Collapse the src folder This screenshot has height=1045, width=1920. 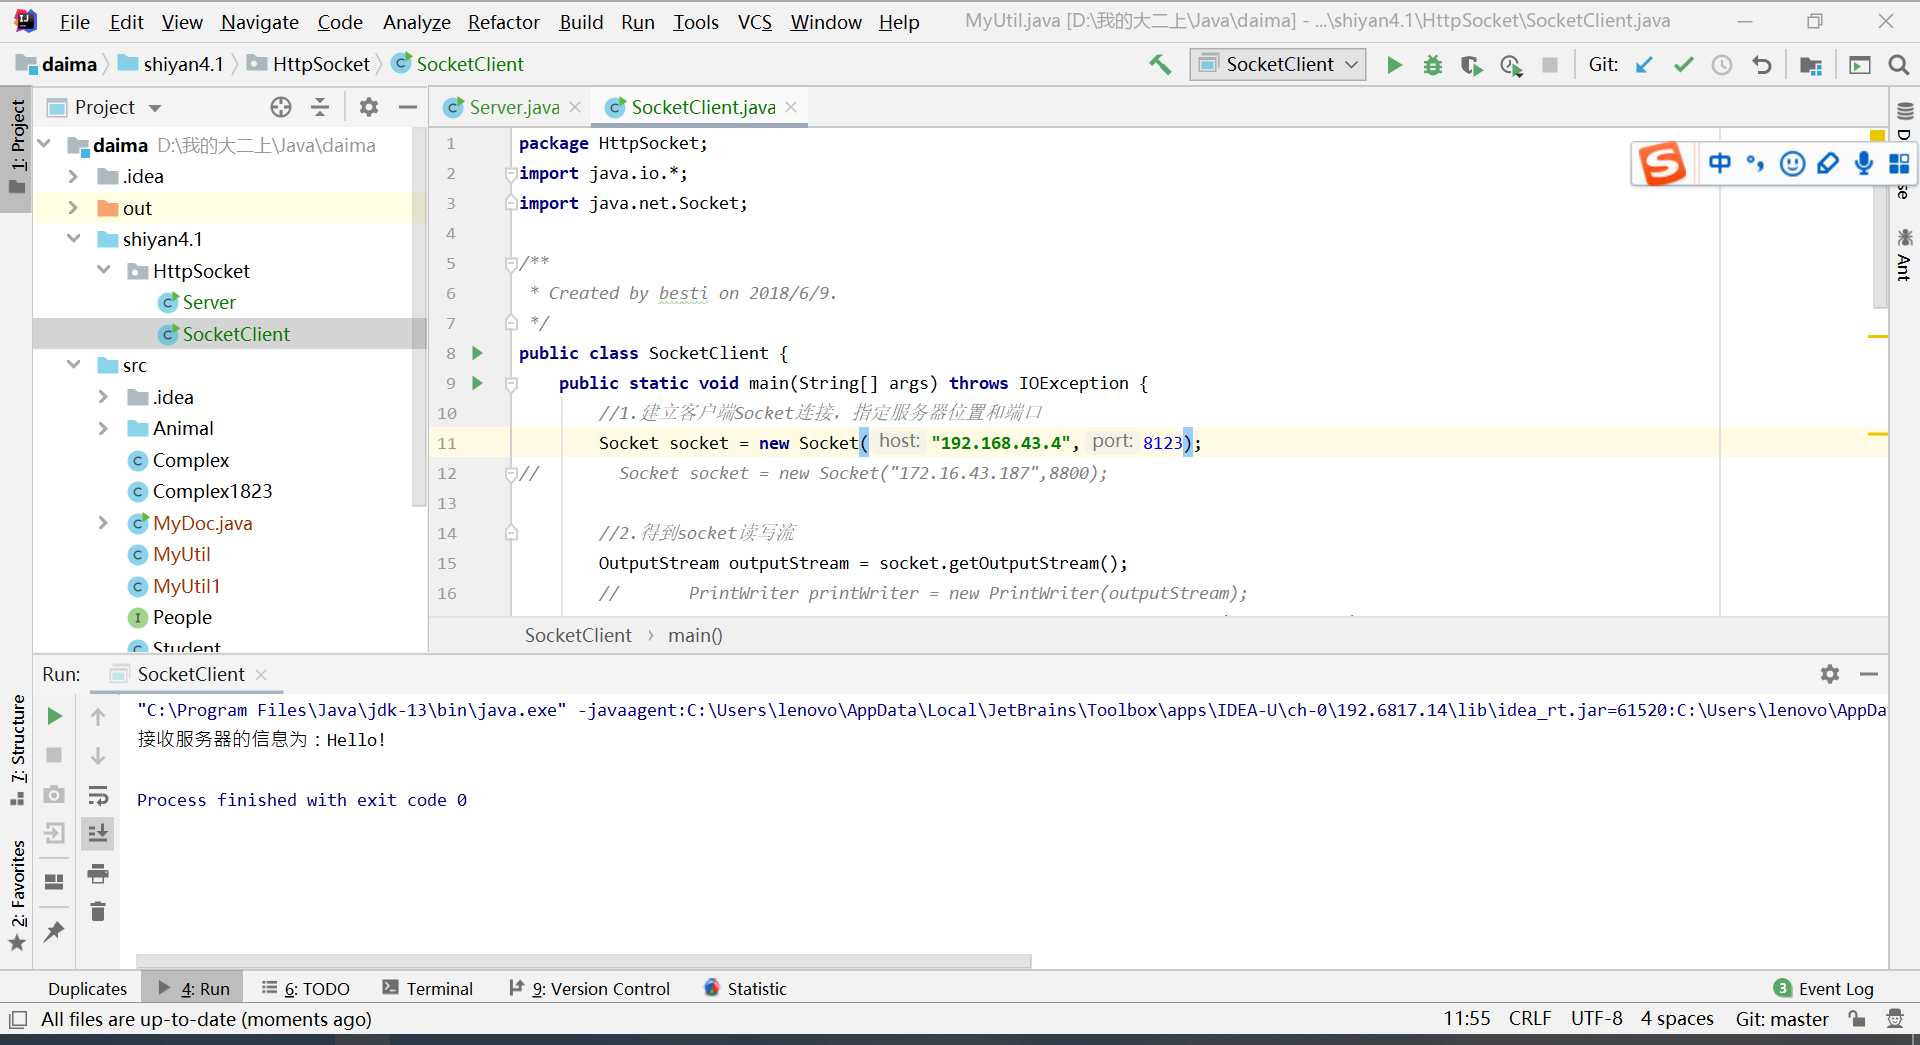[x=73, y=365]
